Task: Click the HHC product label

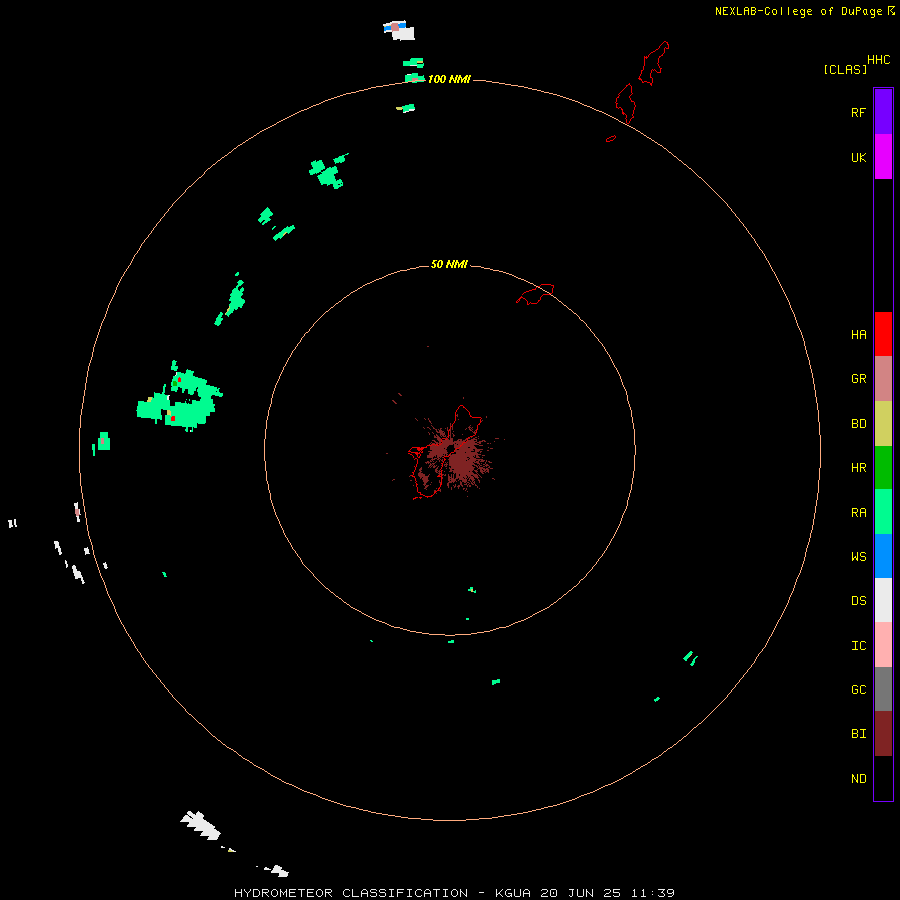Action: pyautogui.click(x=879, y=60)
